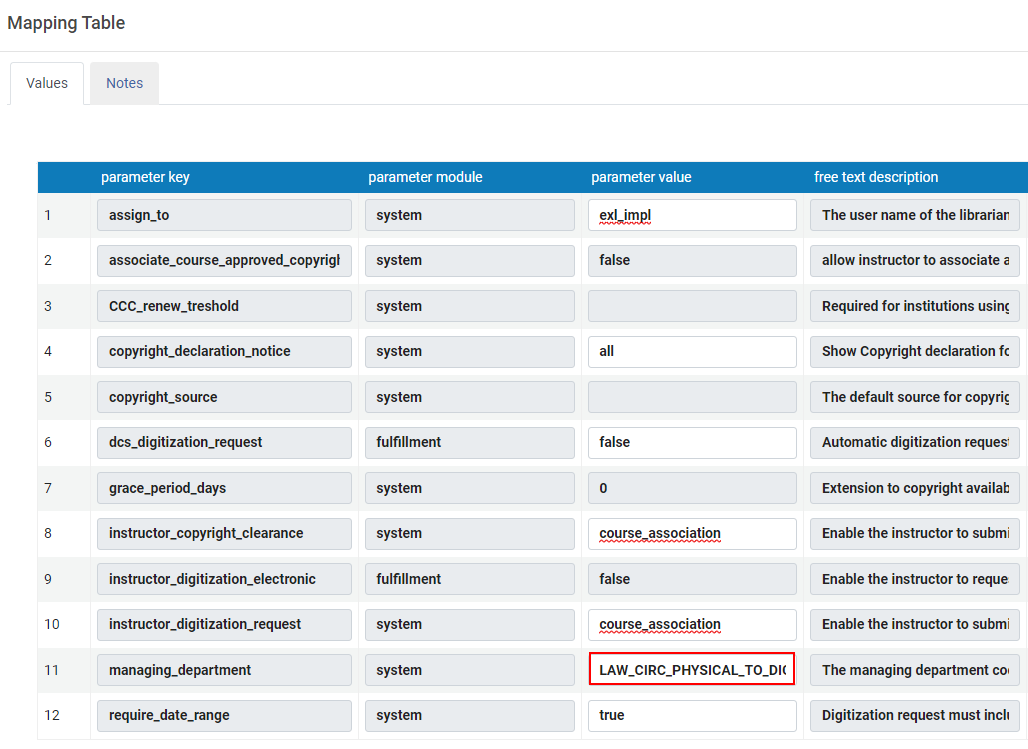Viewport: 1028px width, 749px height.
Task: Click the assign_to free text description
Action: 915,215
